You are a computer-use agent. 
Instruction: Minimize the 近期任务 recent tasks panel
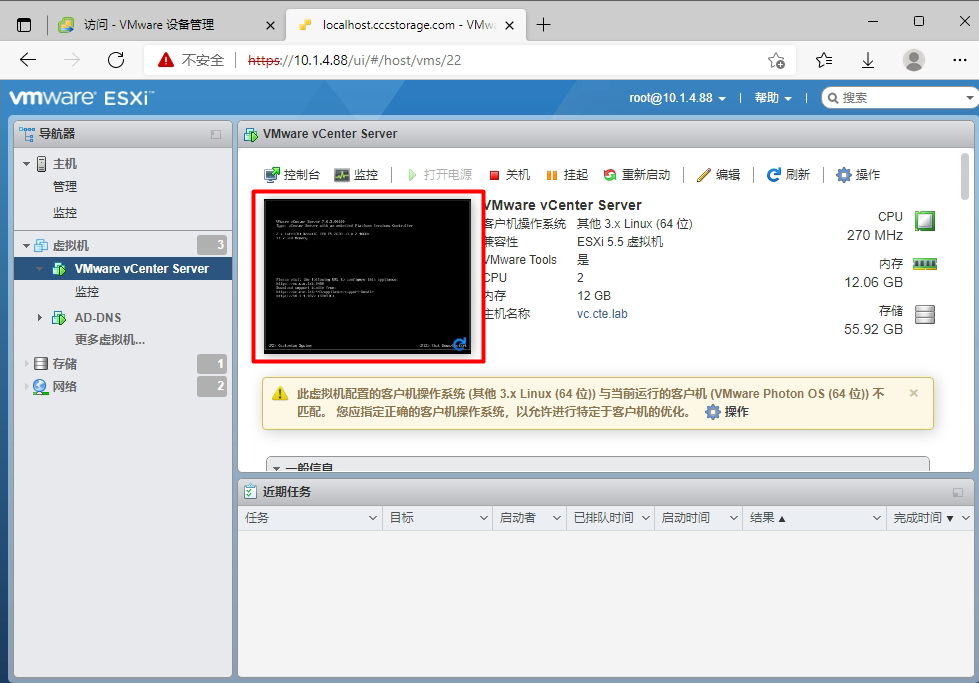coord(958,493)
